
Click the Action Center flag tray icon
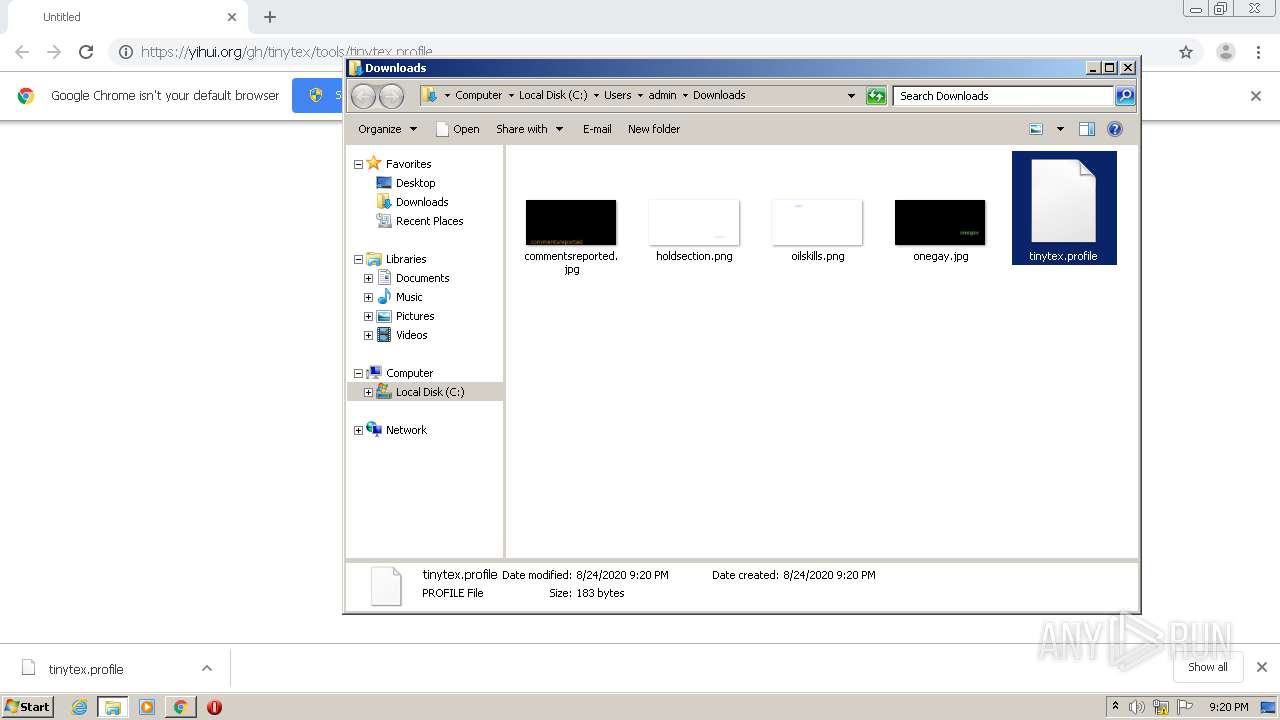point(1187,707)
